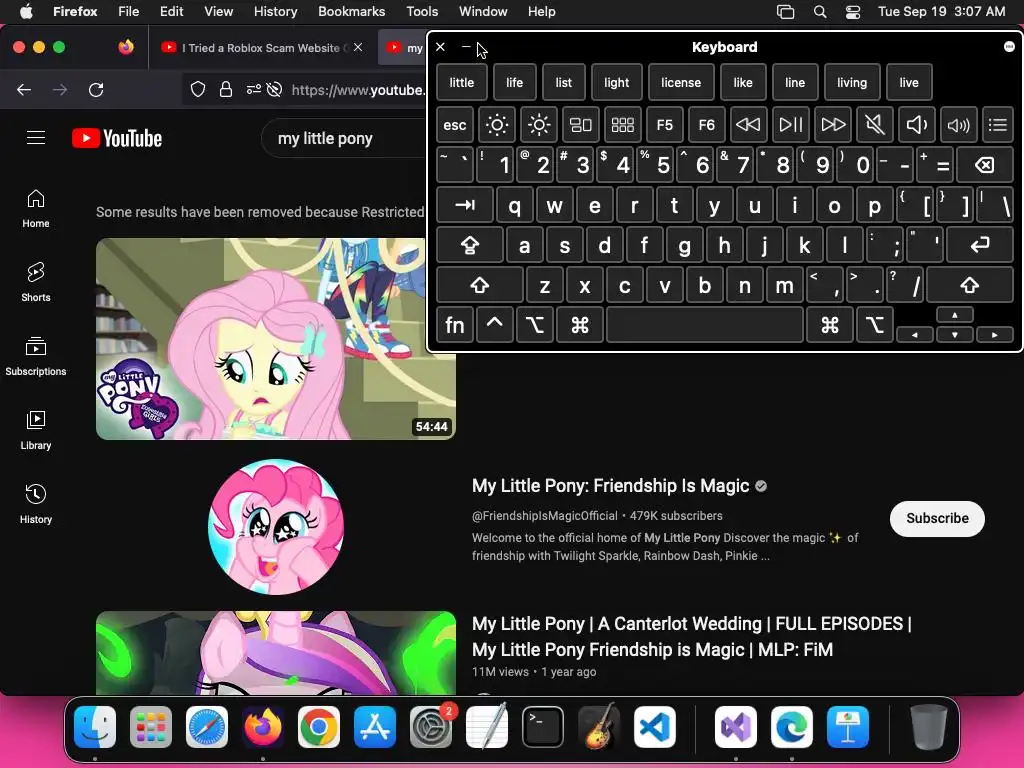The image size is (1024, 768).
Task: Open the Bookmarks menu
Action: click(351, 11)
